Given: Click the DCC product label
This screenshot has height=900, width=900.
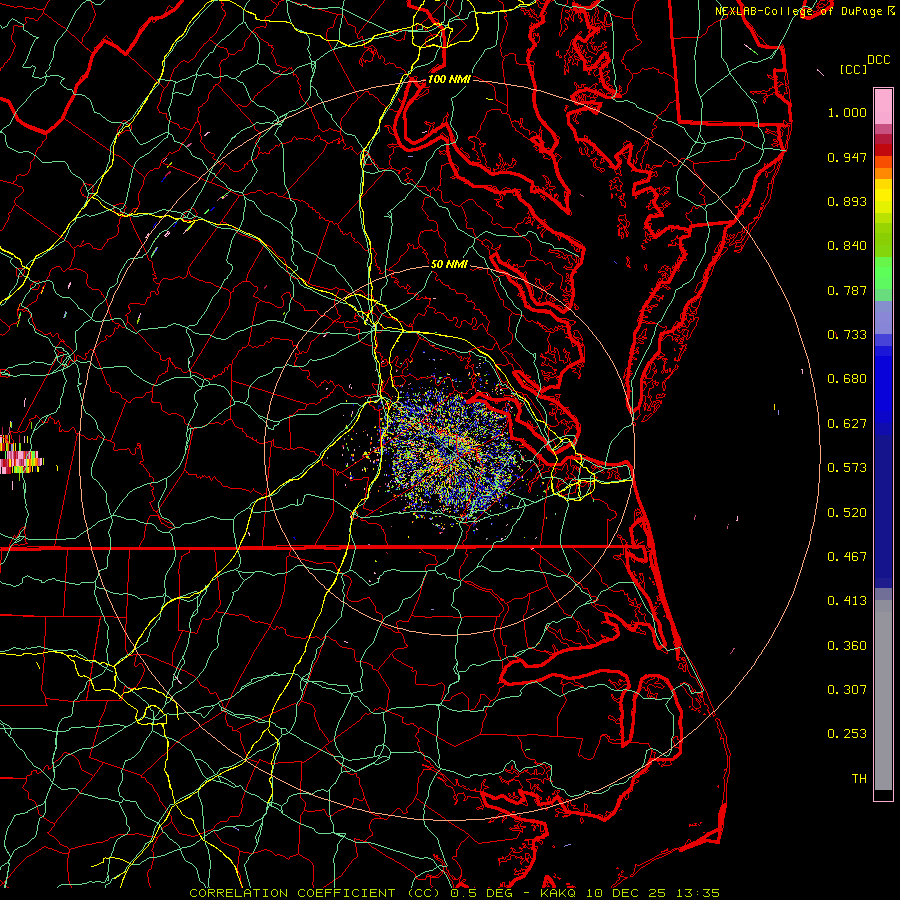Looking at the screenshot, I should click(879, 60).
